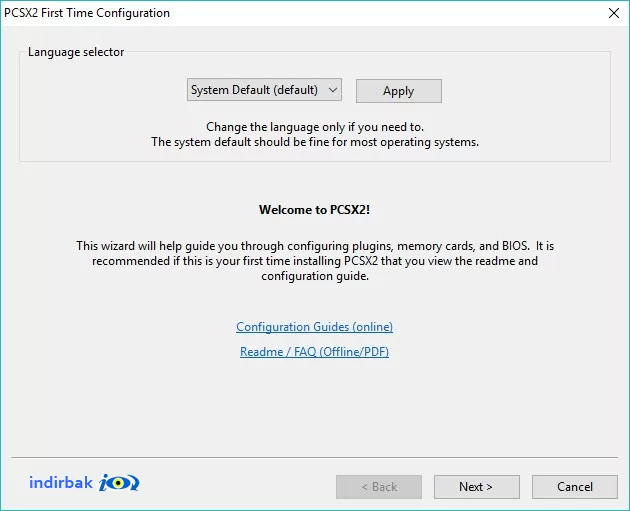630x511 pixels.
Task: Open the System Default language dropdown
Action: (x=264, y=90)
